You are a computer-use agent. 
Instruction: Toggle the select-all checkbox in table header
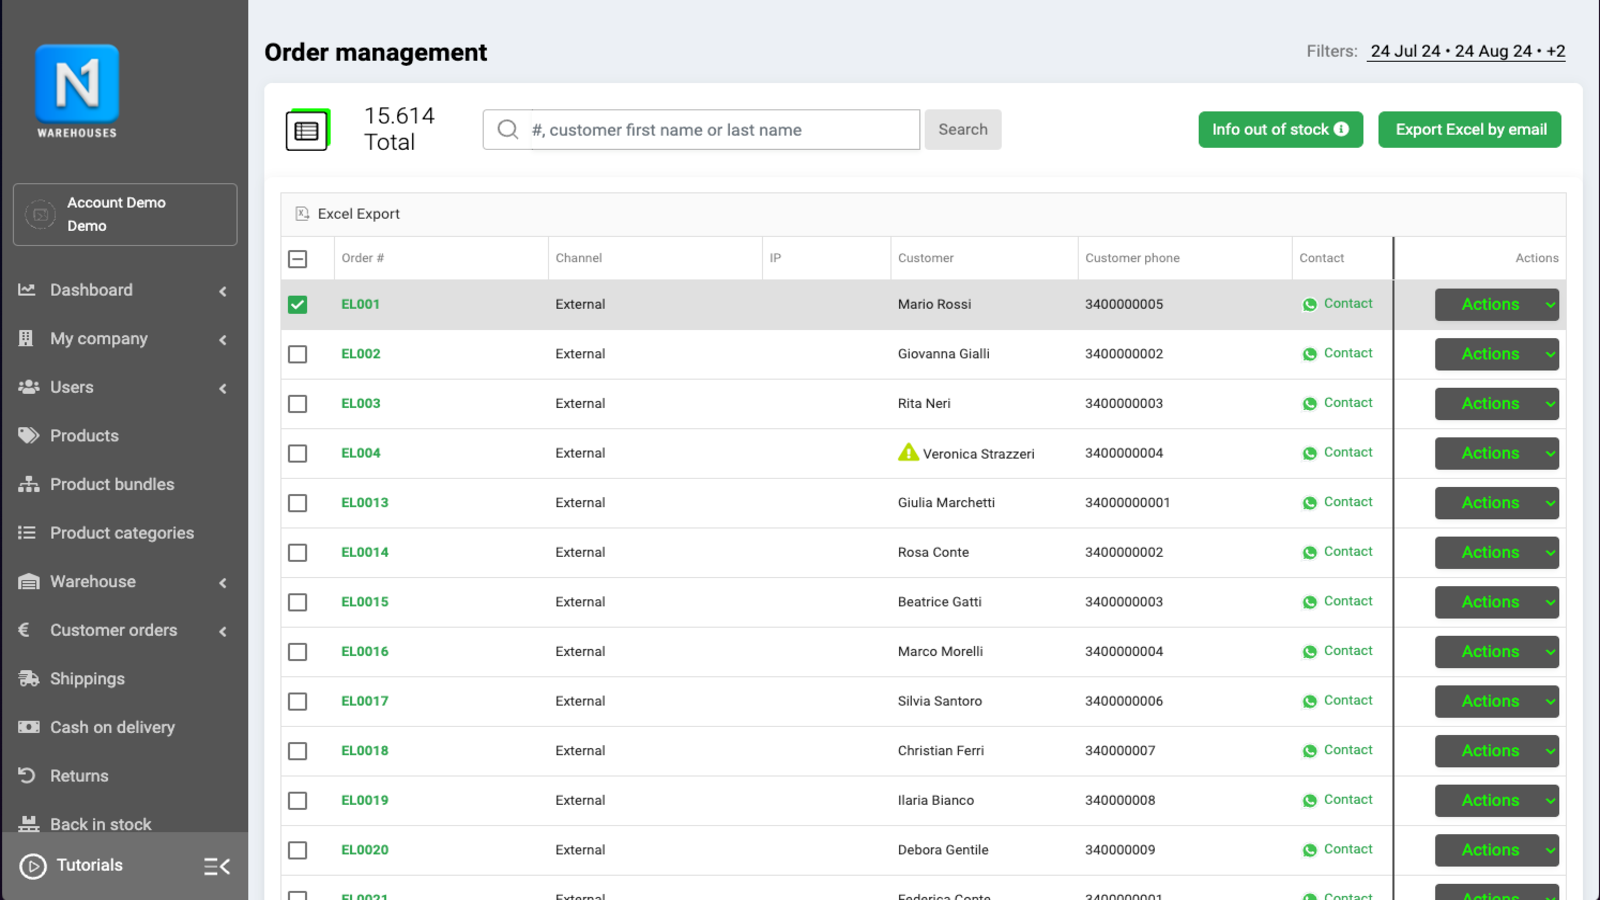(298, 259)
